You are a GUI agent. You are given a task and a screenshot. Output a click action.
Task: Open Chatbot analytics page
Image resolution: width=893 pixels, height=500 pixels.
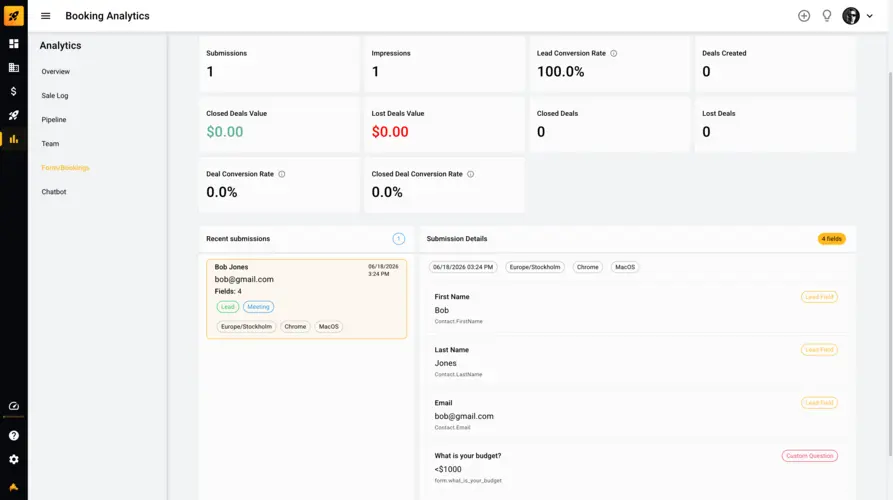(54, 192)
